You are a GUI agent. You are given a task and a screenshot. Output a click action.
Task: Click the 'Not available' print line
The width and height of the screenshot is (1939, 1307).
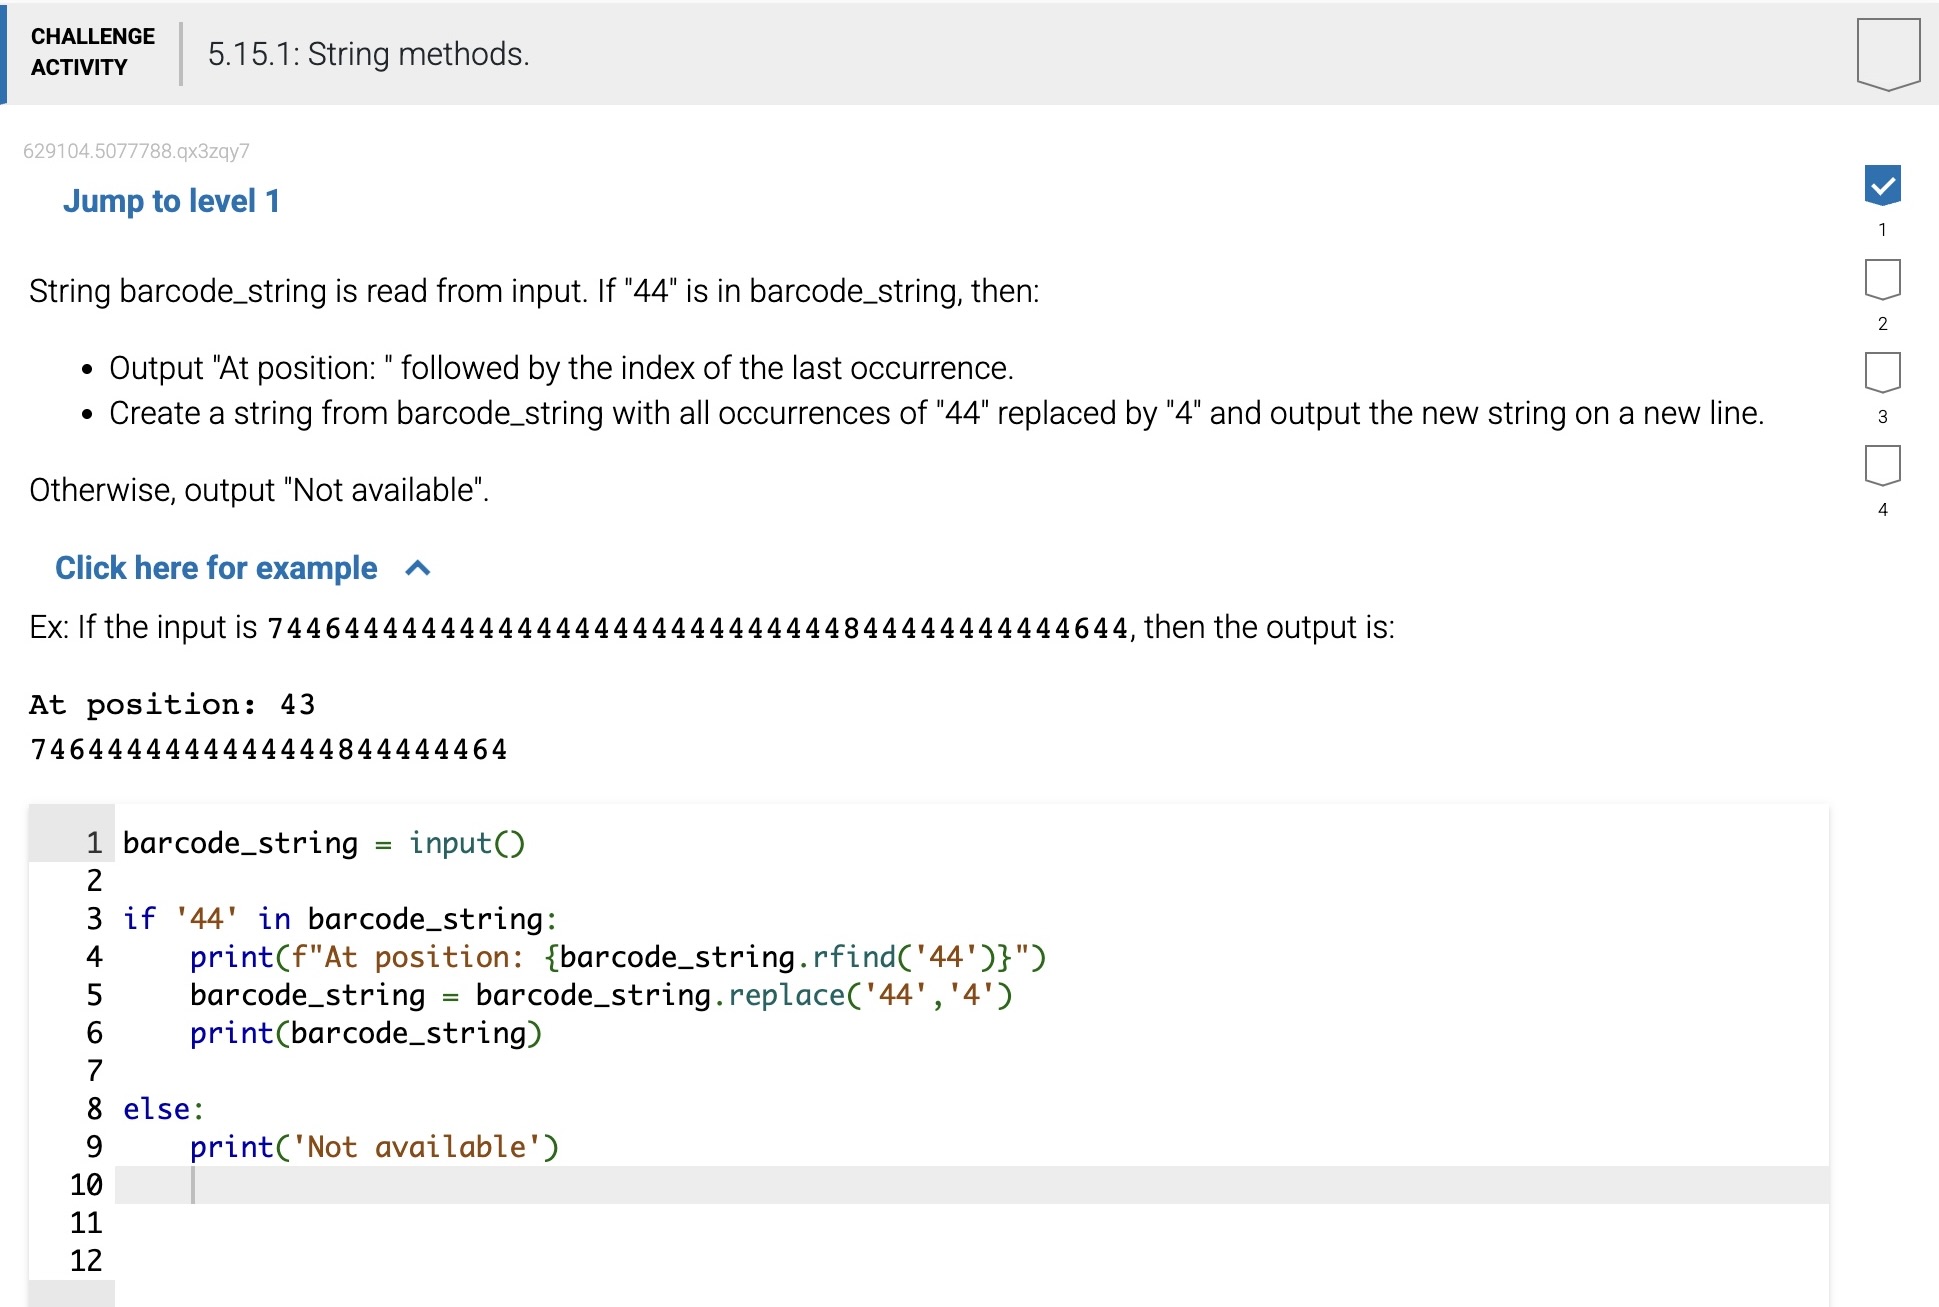pyautogui.click(x=374, y=1147)
